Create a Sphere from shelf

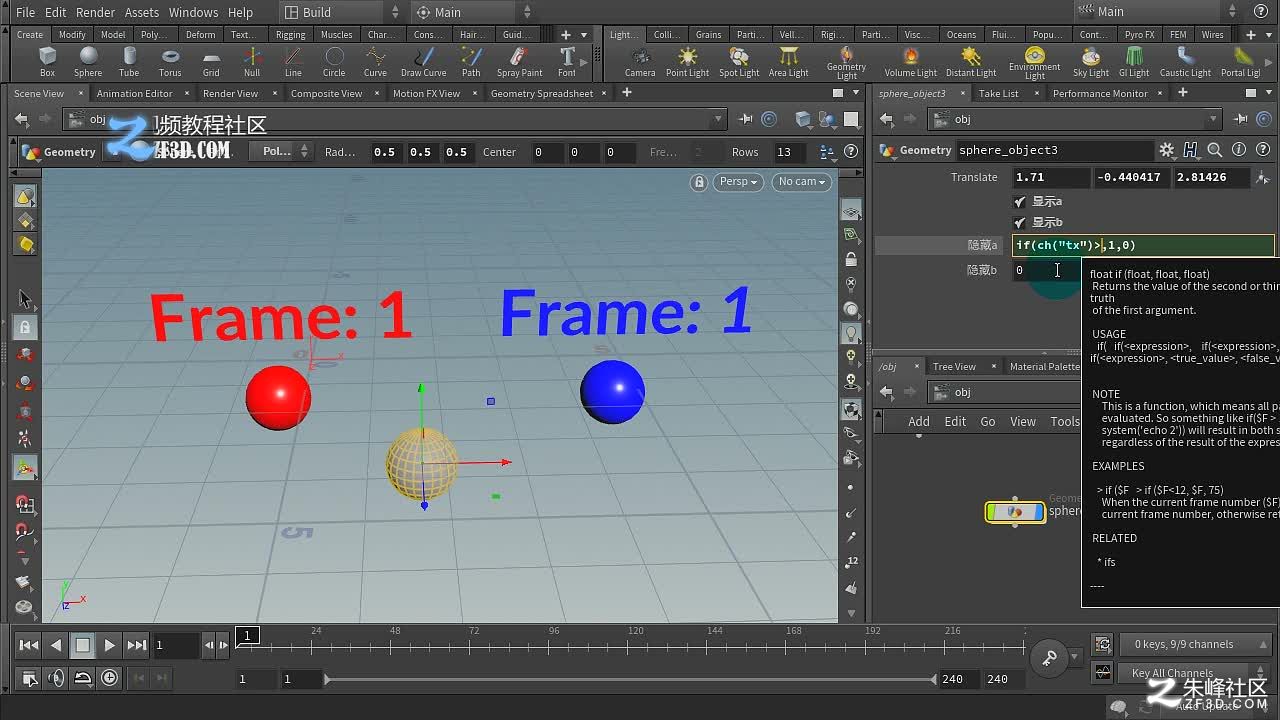coord(88,62)
